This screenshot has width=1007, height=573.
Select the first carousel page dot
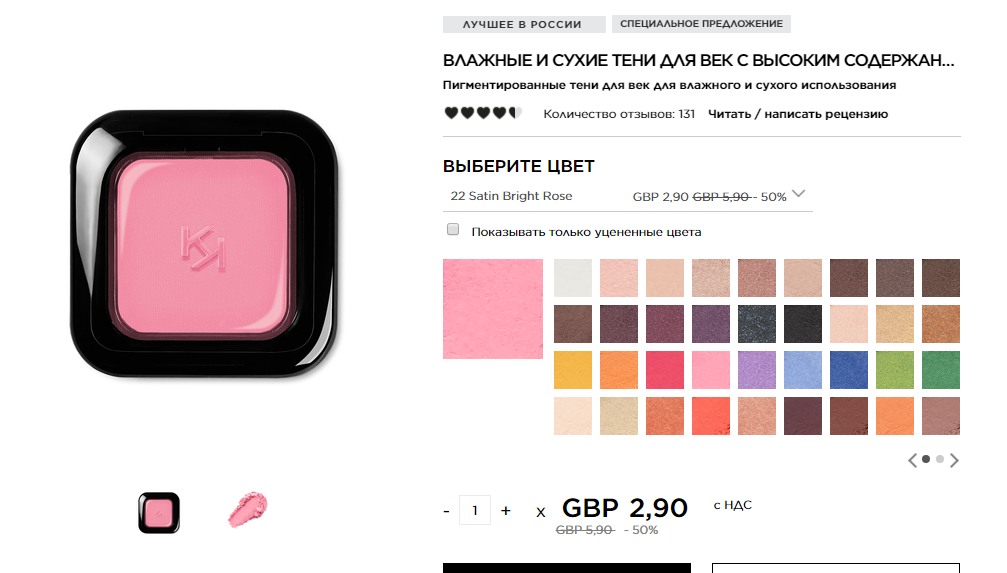[926, 459]
